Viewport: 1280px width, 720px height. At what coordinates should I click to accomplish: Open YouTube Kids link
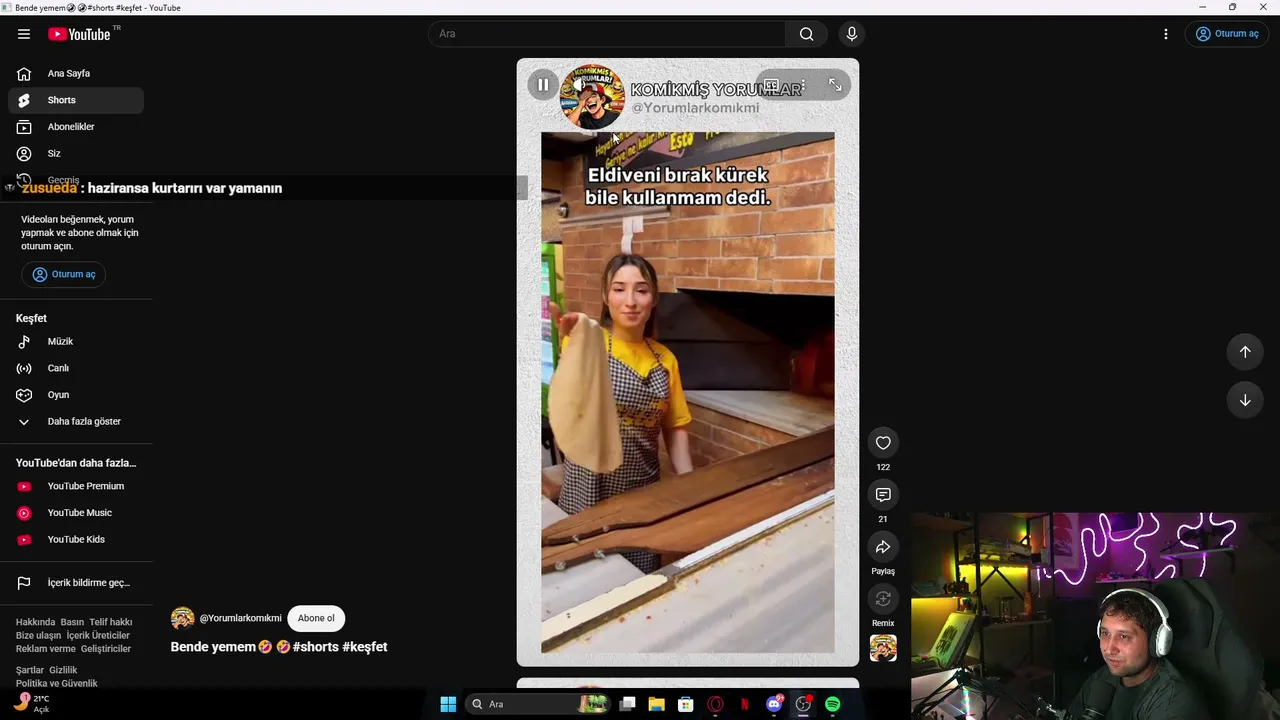[76, 540]
